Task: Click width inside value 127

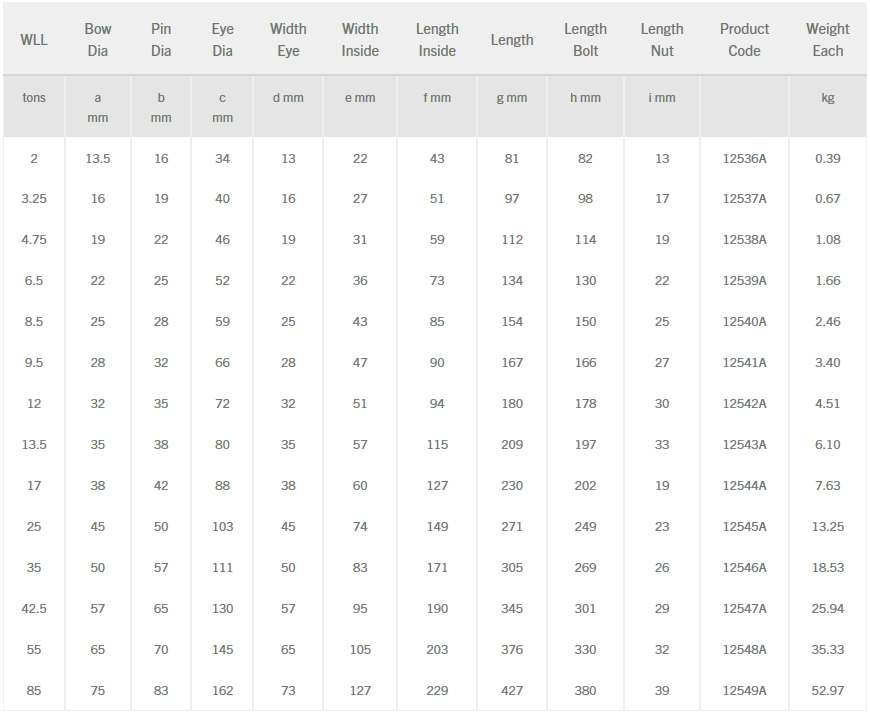Action: (x=360, y=691)
